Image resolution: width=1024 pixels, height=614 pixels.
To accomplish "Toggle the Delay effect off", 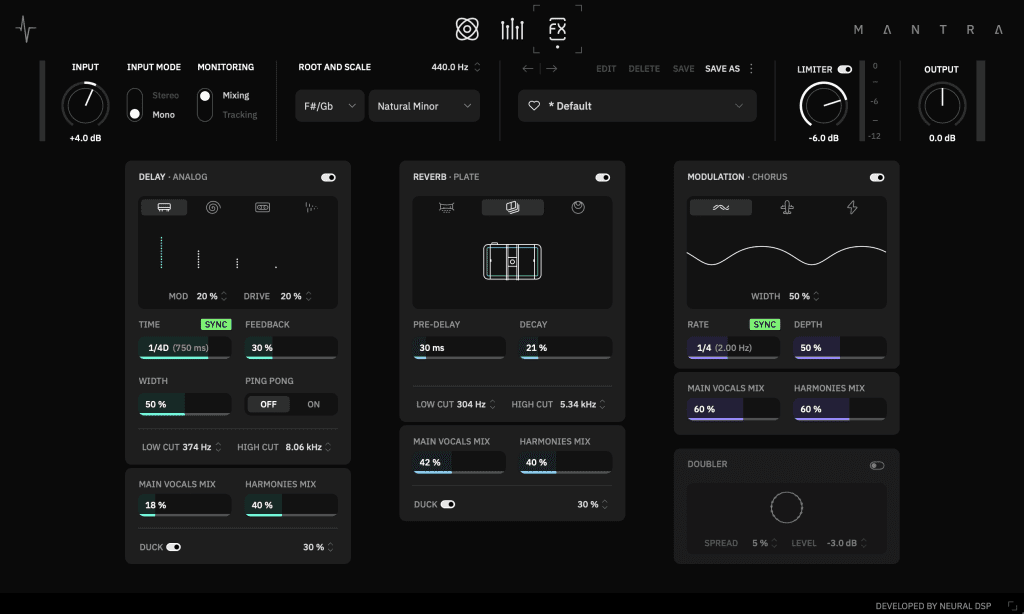I will [x=328, y=177].
